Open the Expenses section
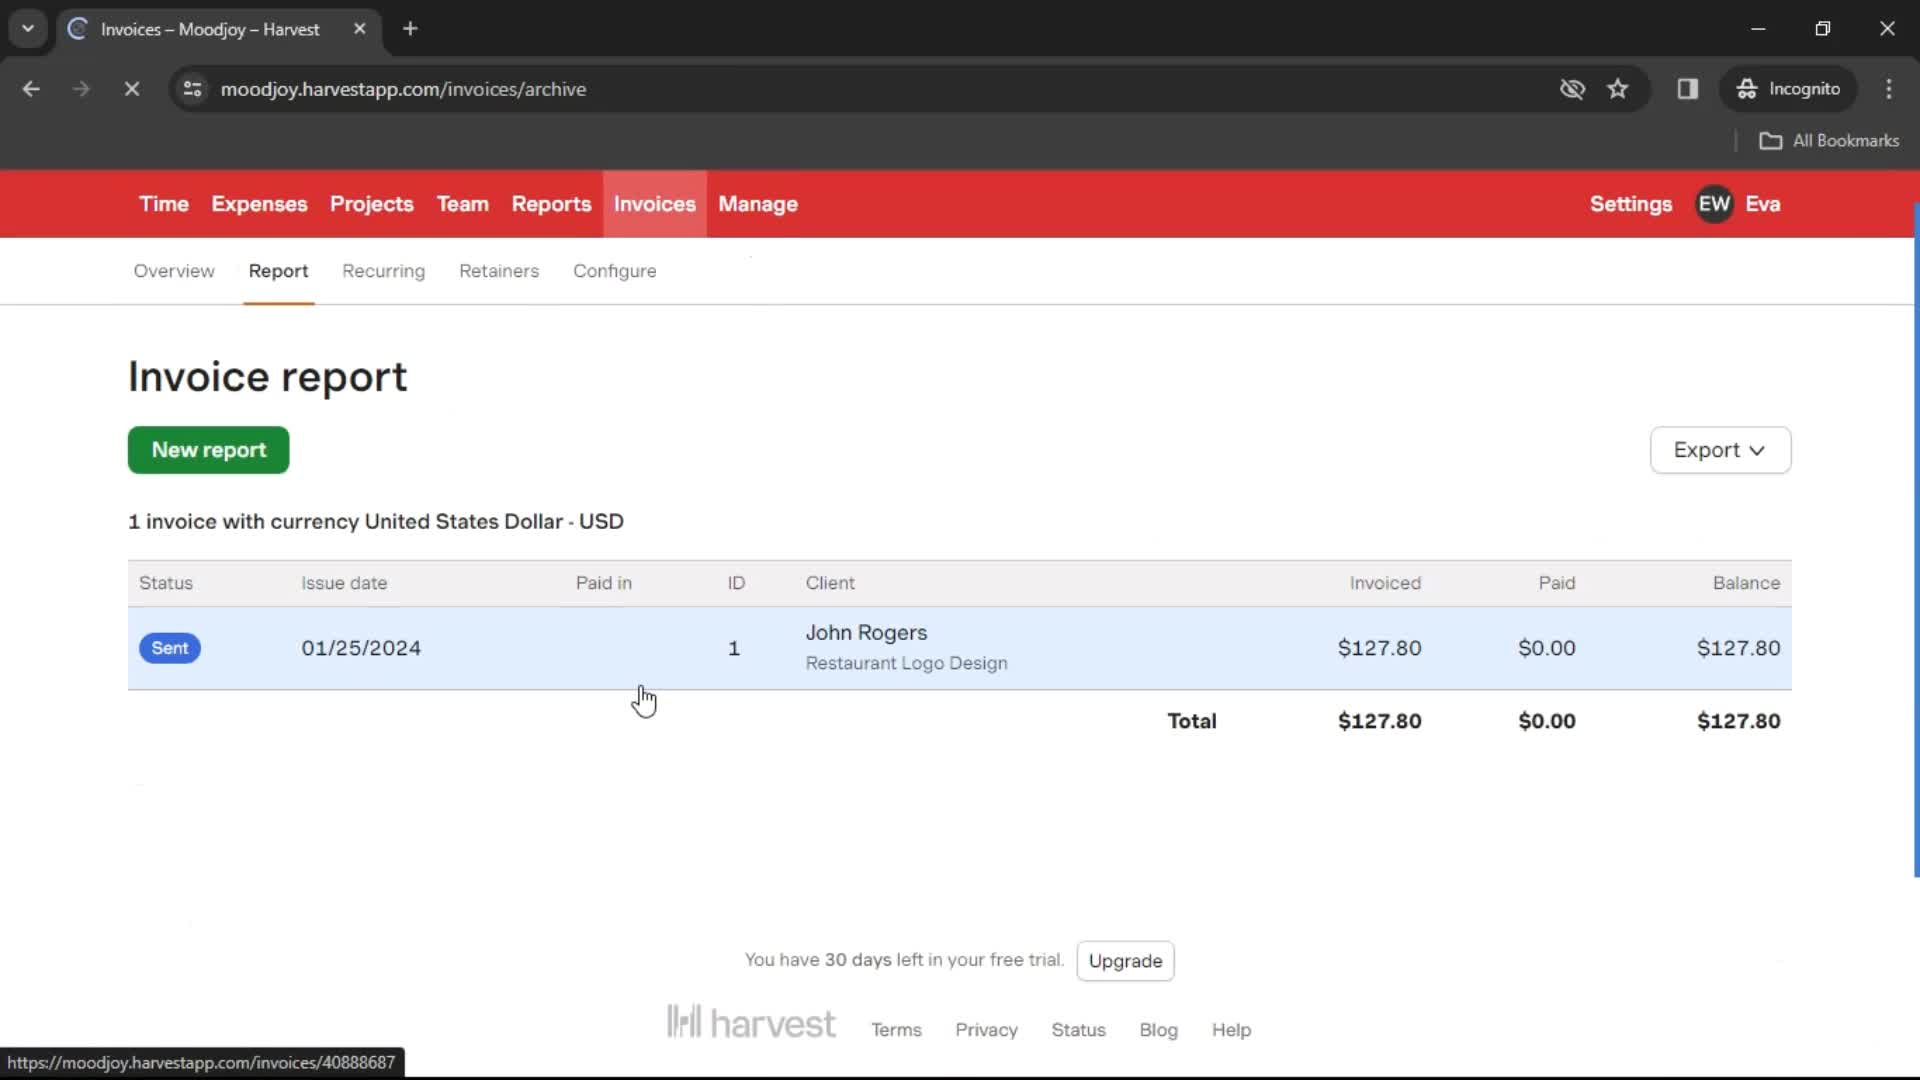Image resolution: width=1920 pixels, height=1080 pixels. click(x=259, y=204)
